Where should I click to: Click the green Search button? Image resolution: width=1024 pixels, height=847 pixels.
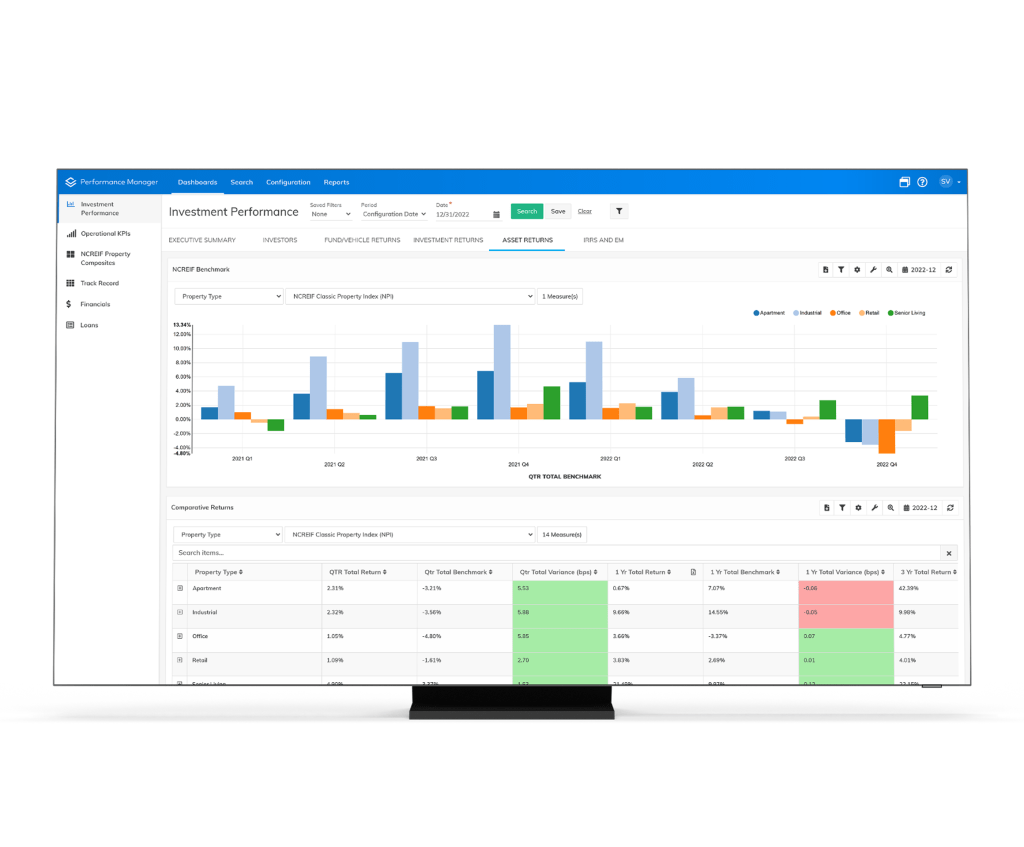[x=527, y=211]
